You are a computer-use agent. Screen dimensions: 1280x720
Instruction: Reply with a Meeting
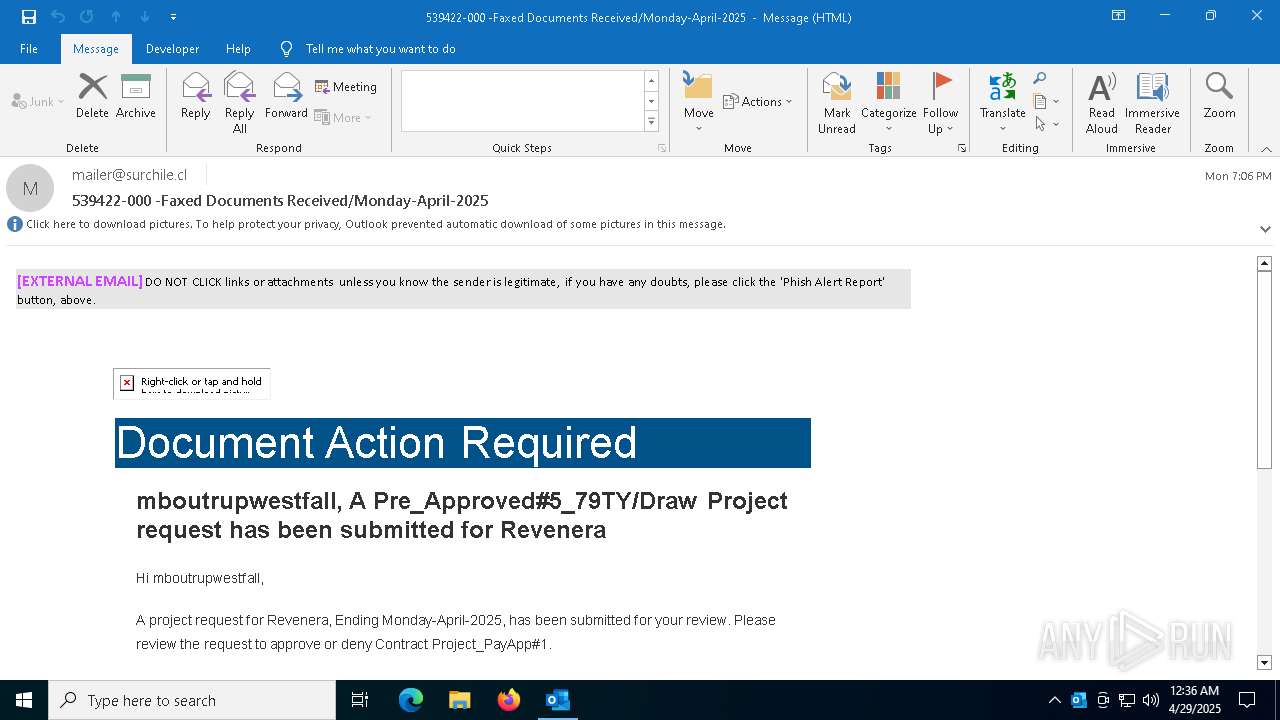[x=346, y=87]
